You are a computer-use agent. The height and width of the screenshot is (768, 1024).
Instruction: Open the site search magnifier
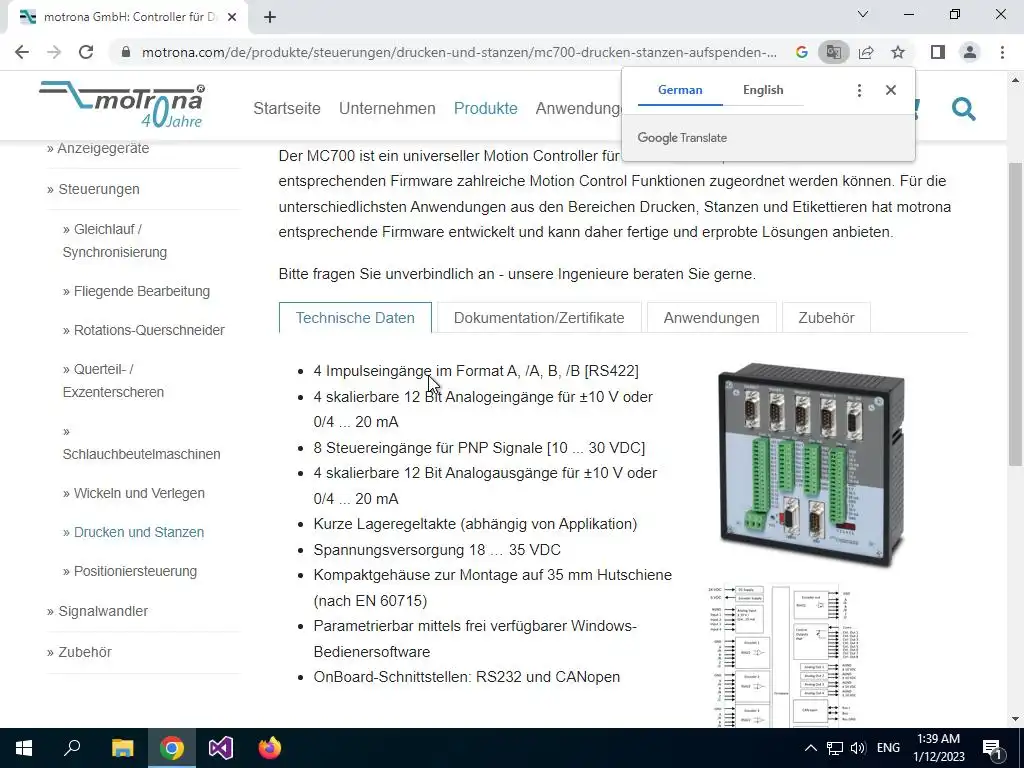tap(963, 109)
